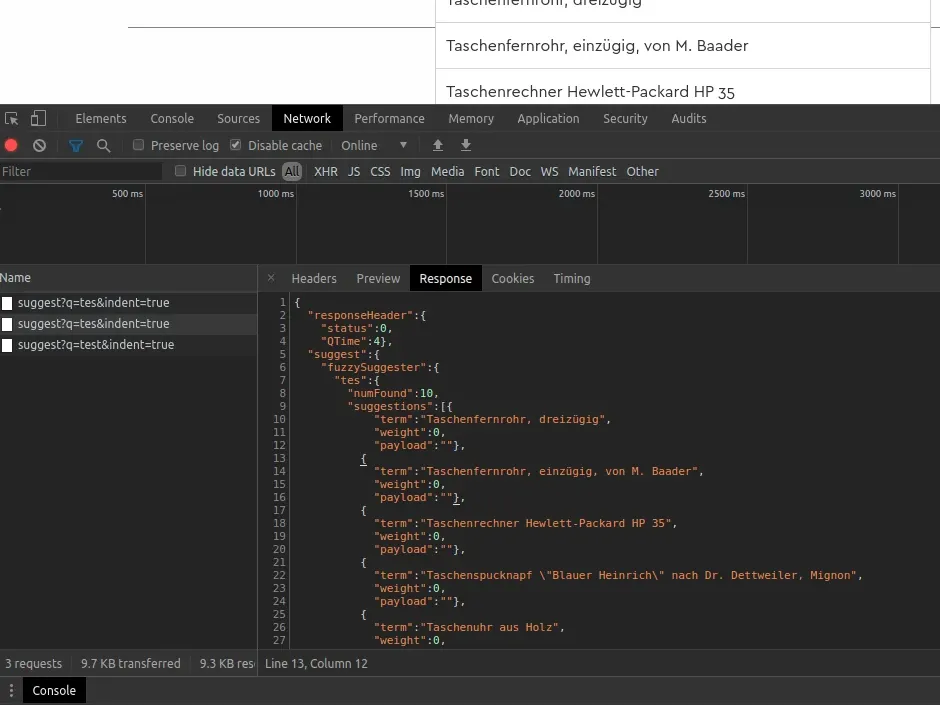Viewport: 940px width, 705px height.
Task: Select the inspect element cursor icon
Action: pyautogui.click(x=14, y=118)
